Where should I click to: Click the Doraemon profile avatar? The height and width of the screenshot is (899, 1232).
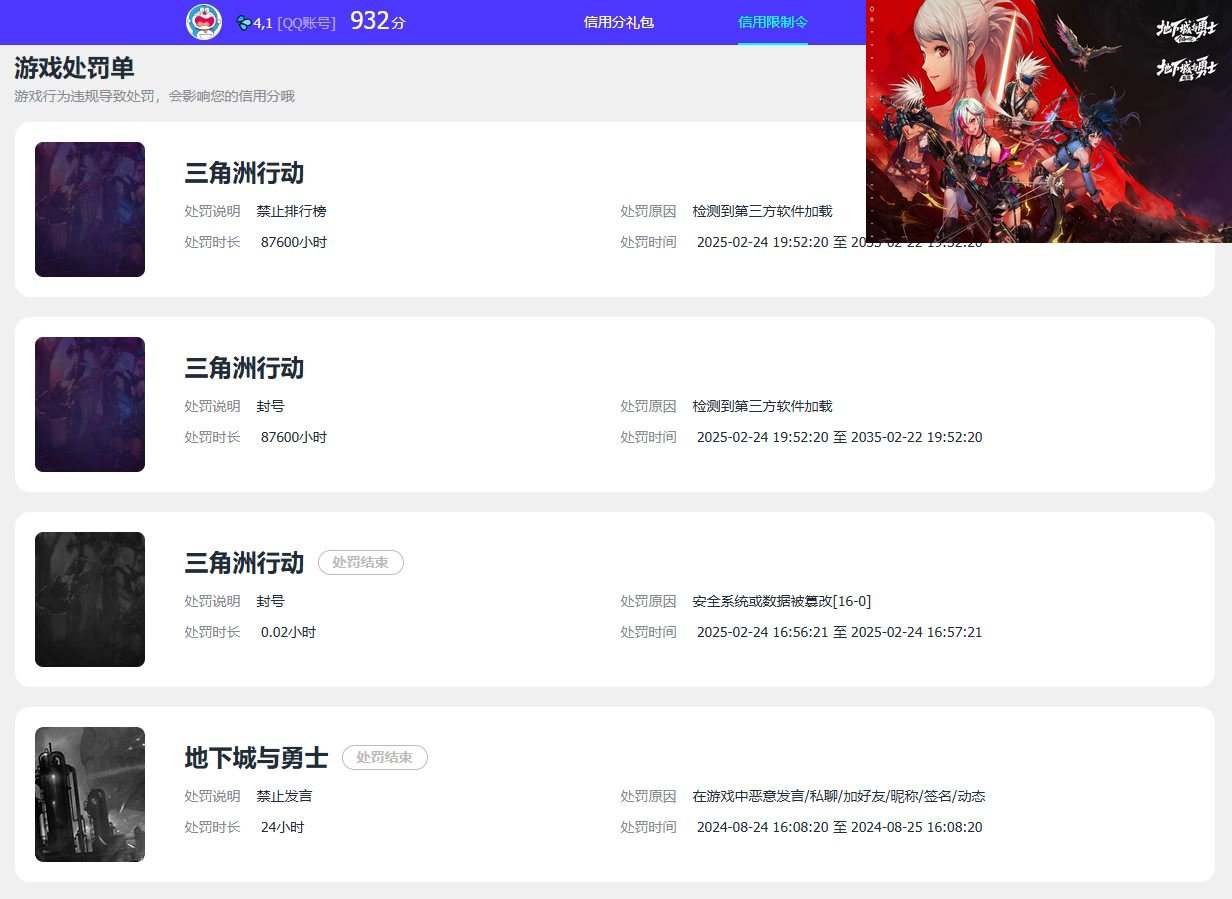pyautogui.click(x=204, y=22)
